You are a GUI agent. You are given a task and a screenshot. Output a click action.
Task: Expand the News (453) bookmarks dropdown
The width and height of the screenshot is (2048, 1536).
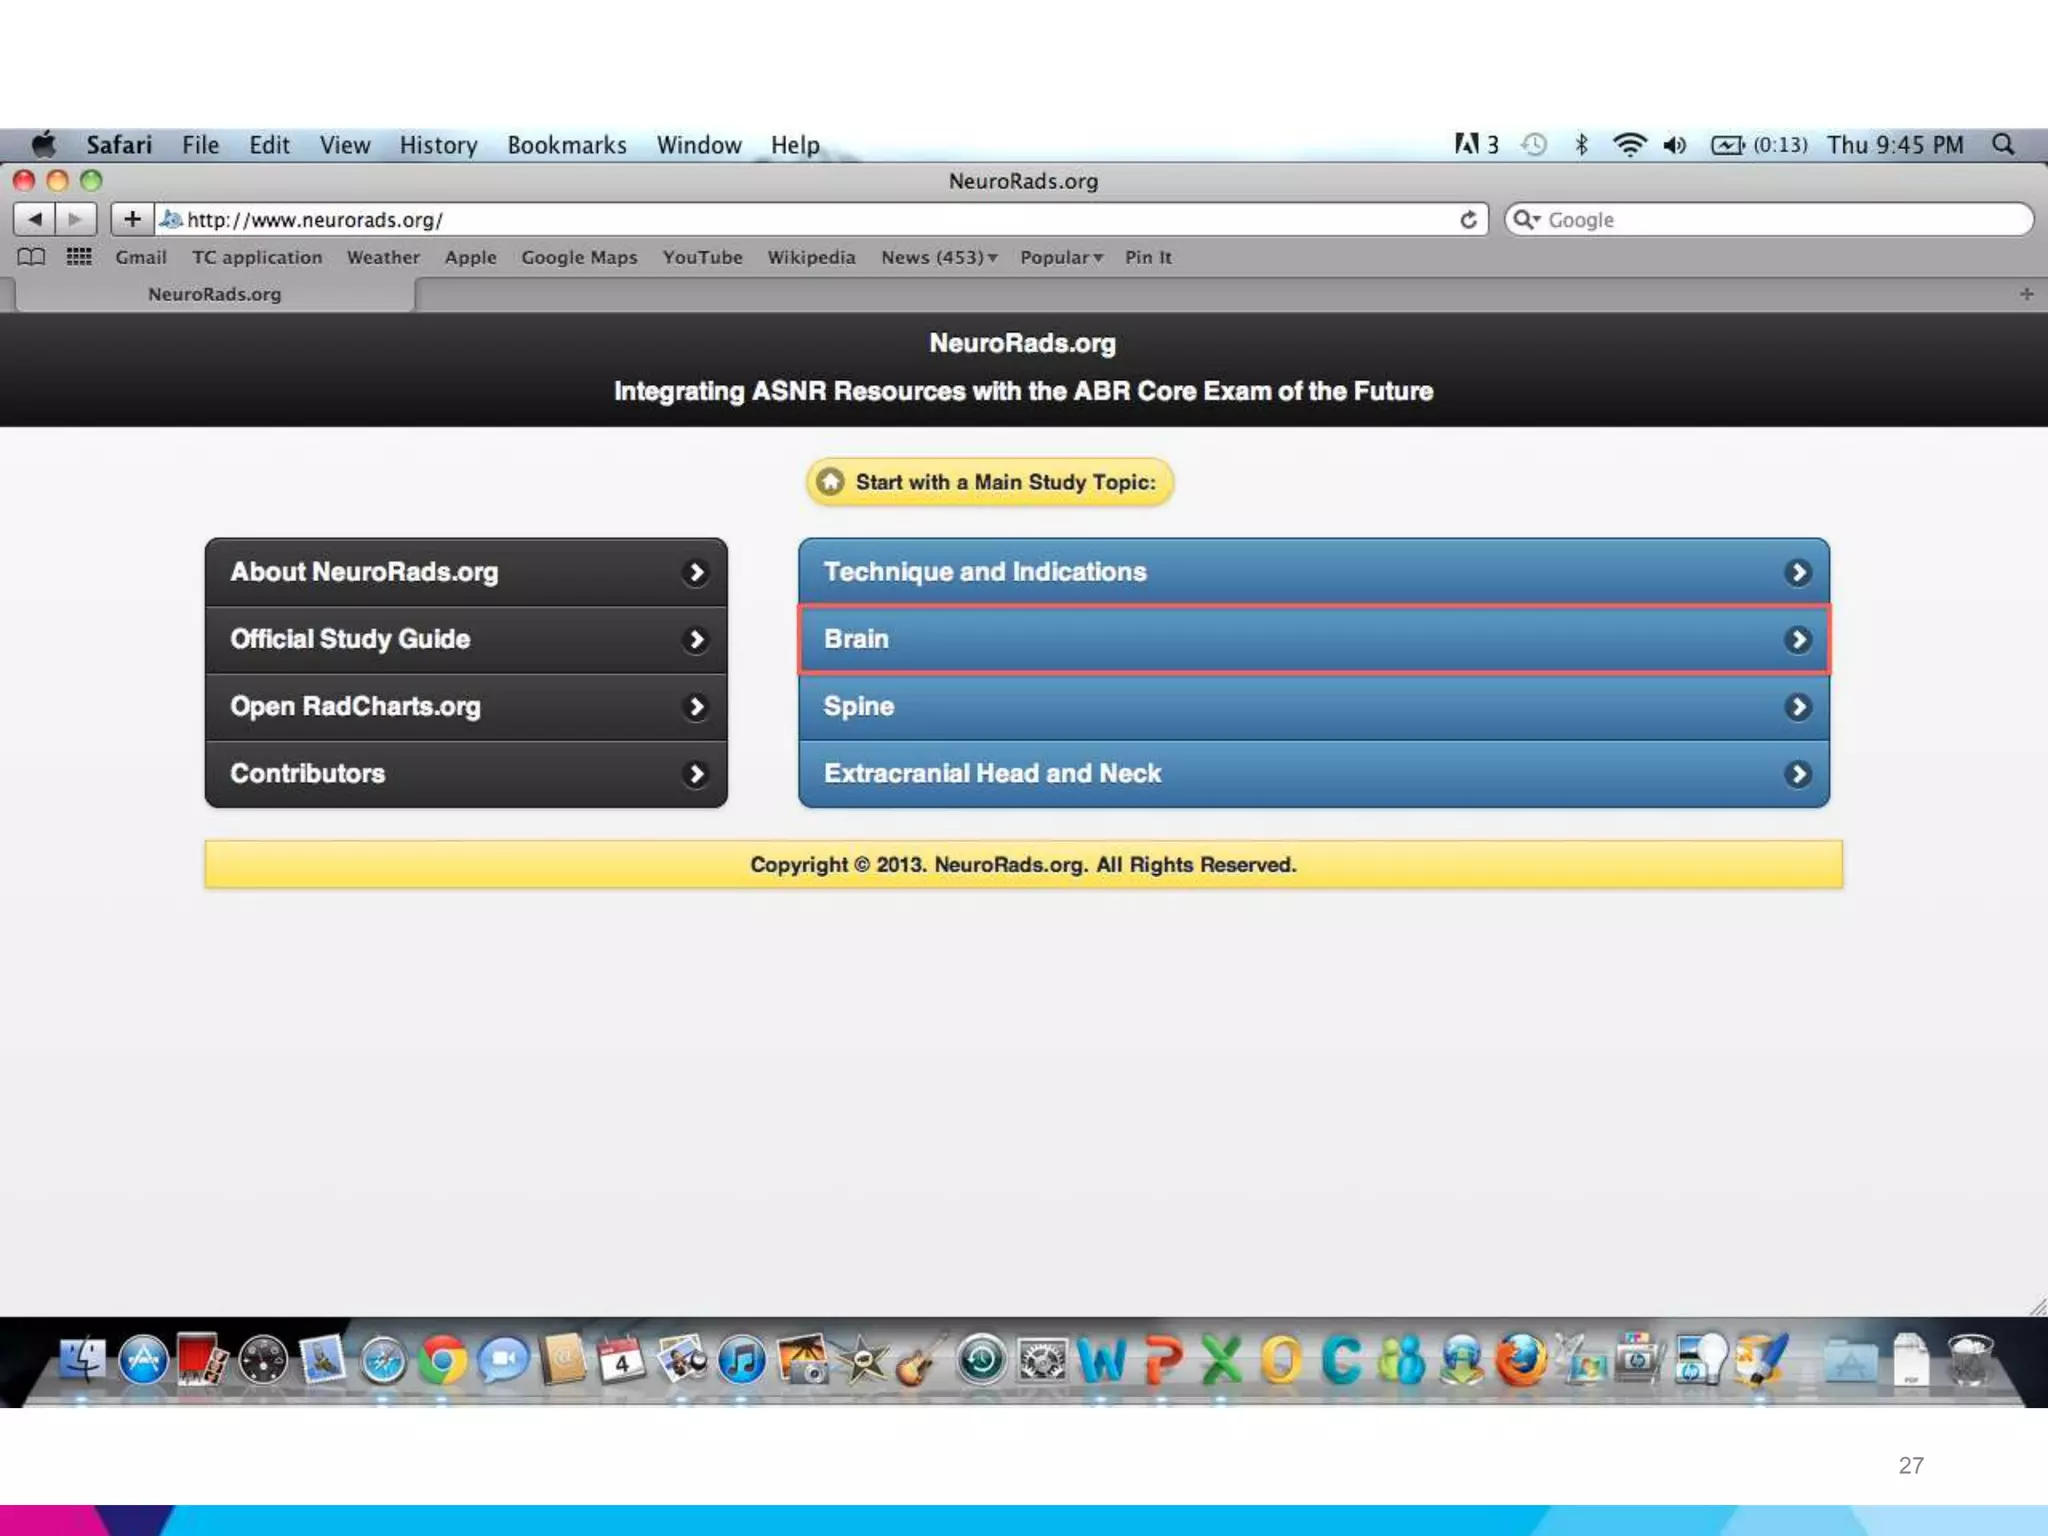coord(939,257)
